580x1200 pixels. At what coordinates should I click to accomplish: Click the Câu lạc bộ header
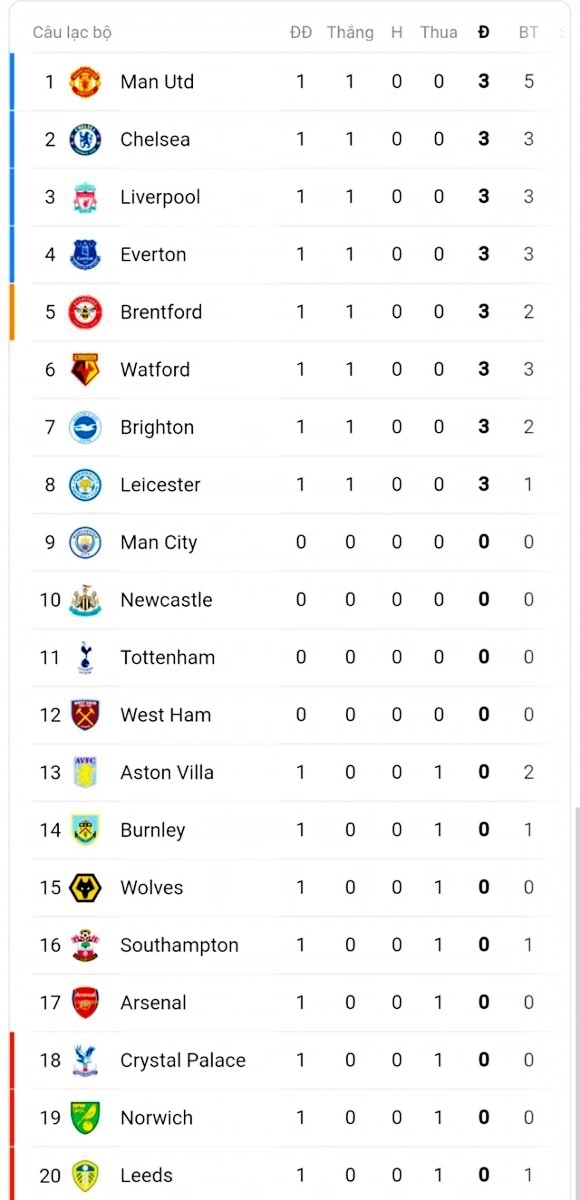pos(72,33)
